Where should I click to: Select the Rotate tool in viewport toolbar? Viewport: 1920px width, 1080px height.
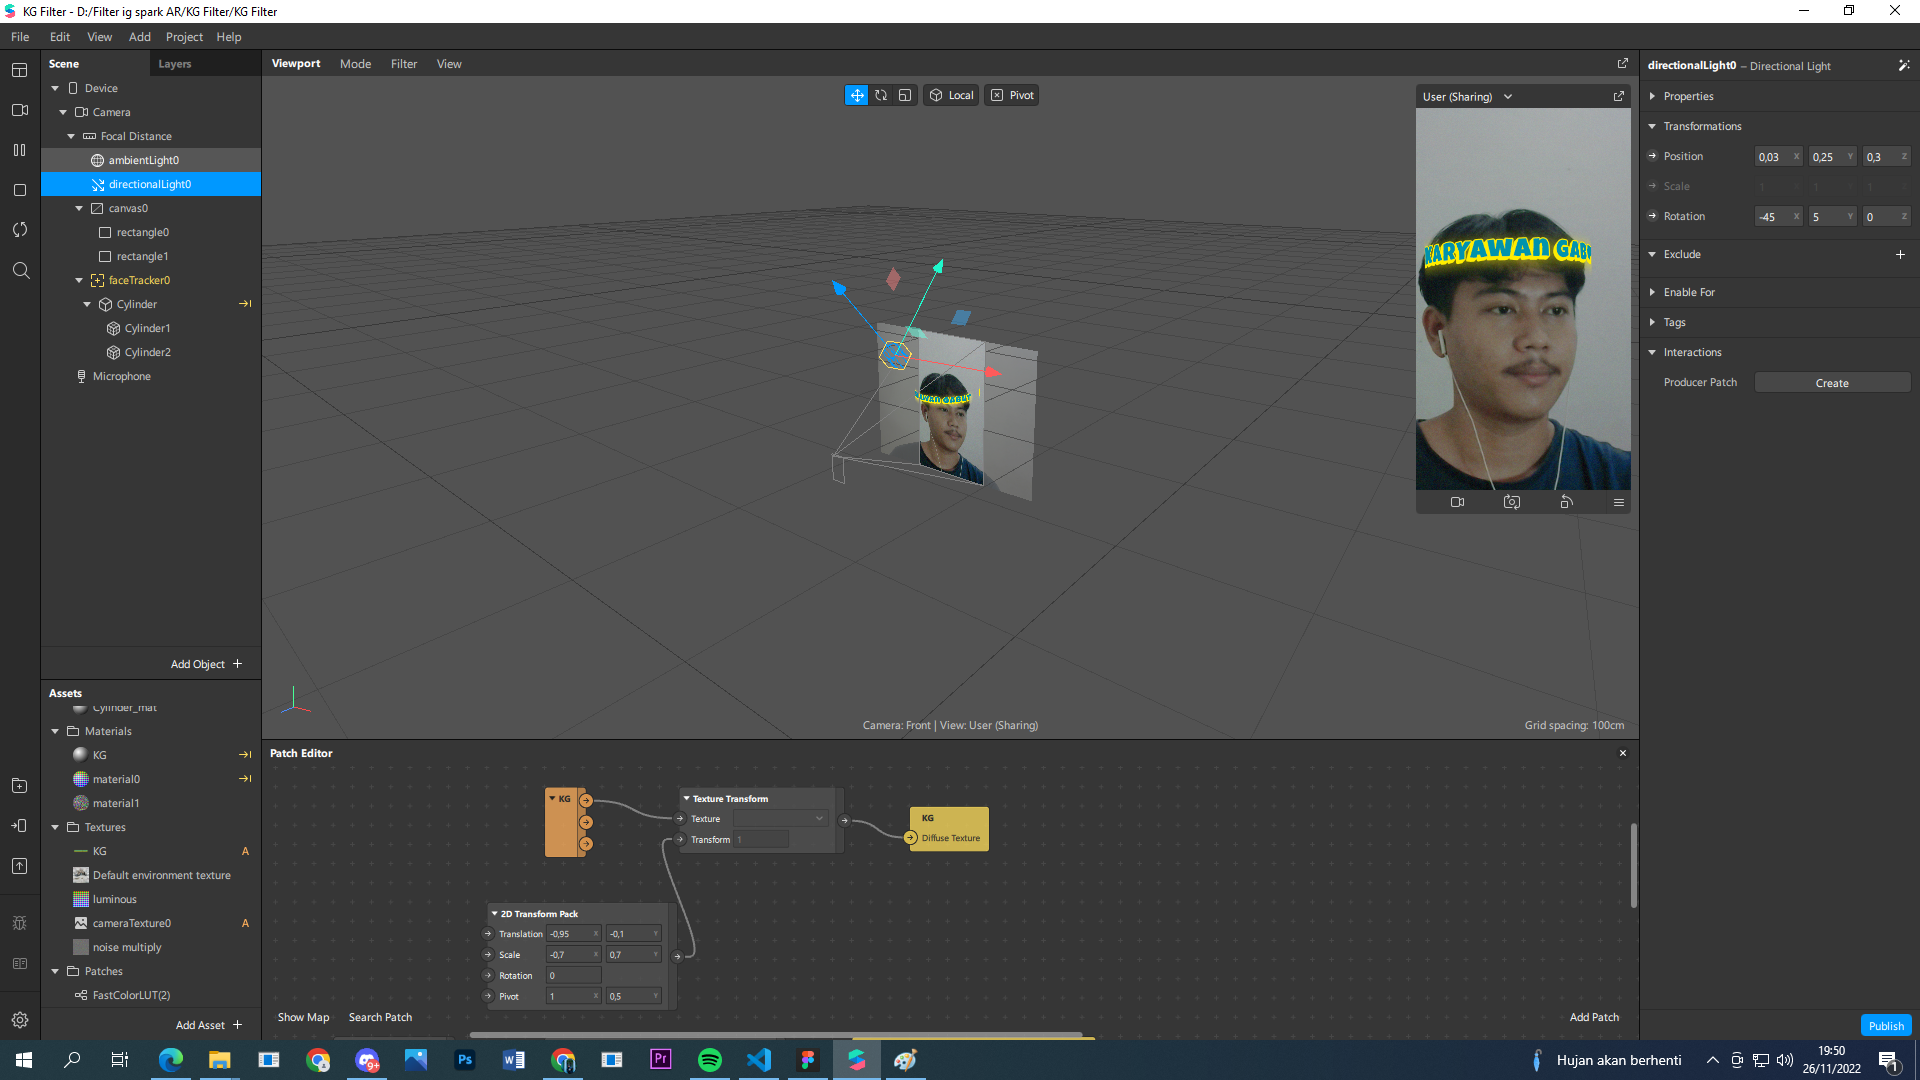click(881, 95)
